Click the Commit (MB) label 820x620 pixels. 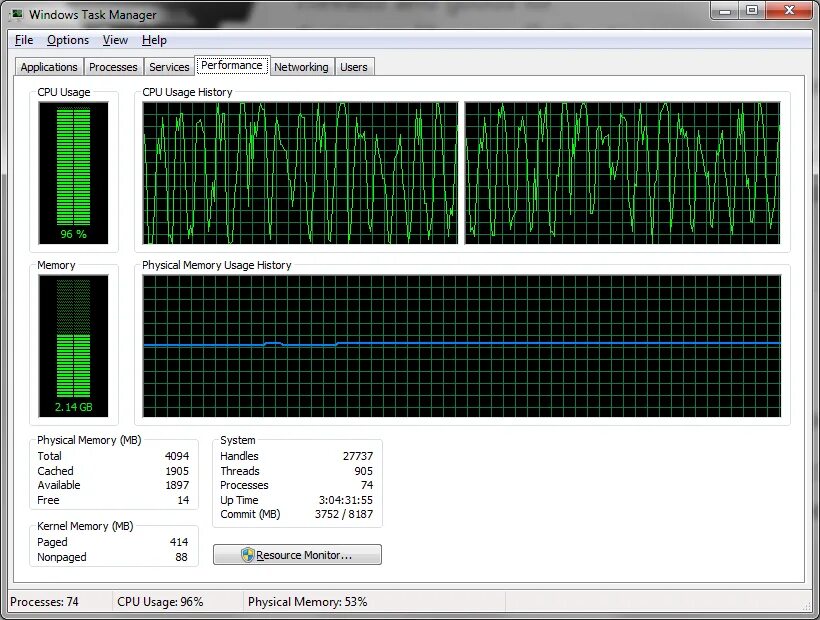coord(250,514)
